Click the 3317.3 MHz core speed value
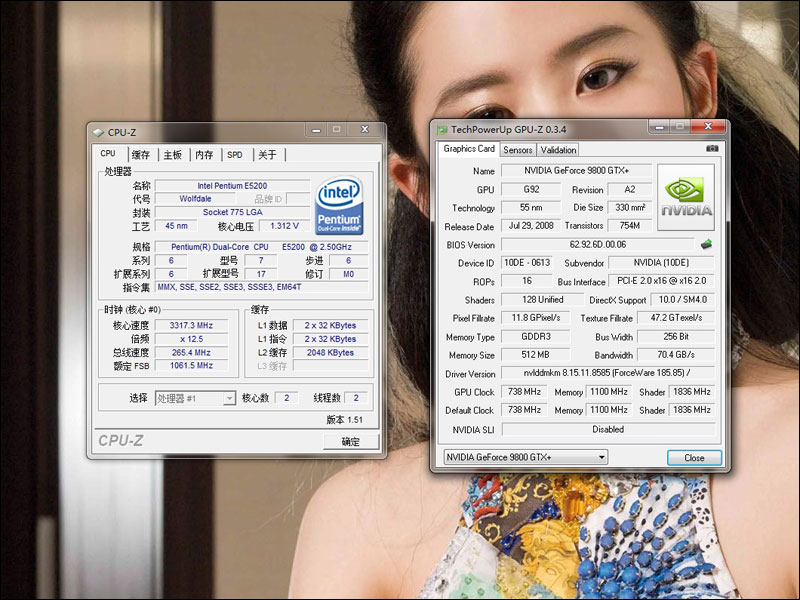 point(191,326)
